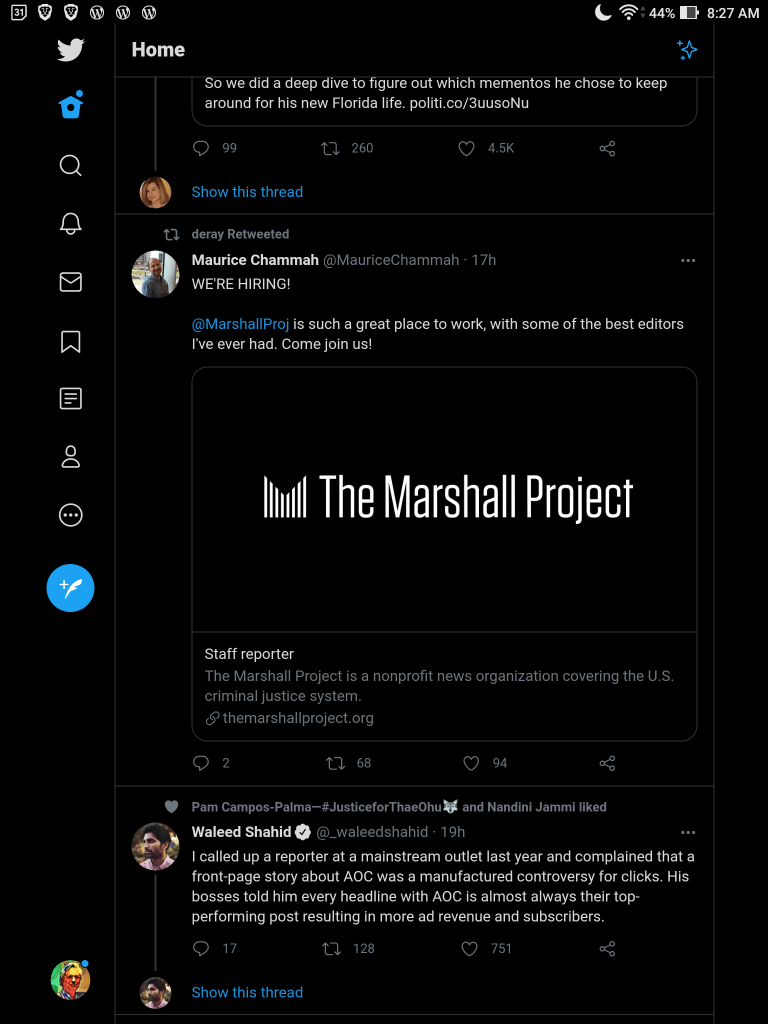This screenshot has height=1024, width=768.
Task: Open Lists icon in sidebar
Action: [70, 399]
